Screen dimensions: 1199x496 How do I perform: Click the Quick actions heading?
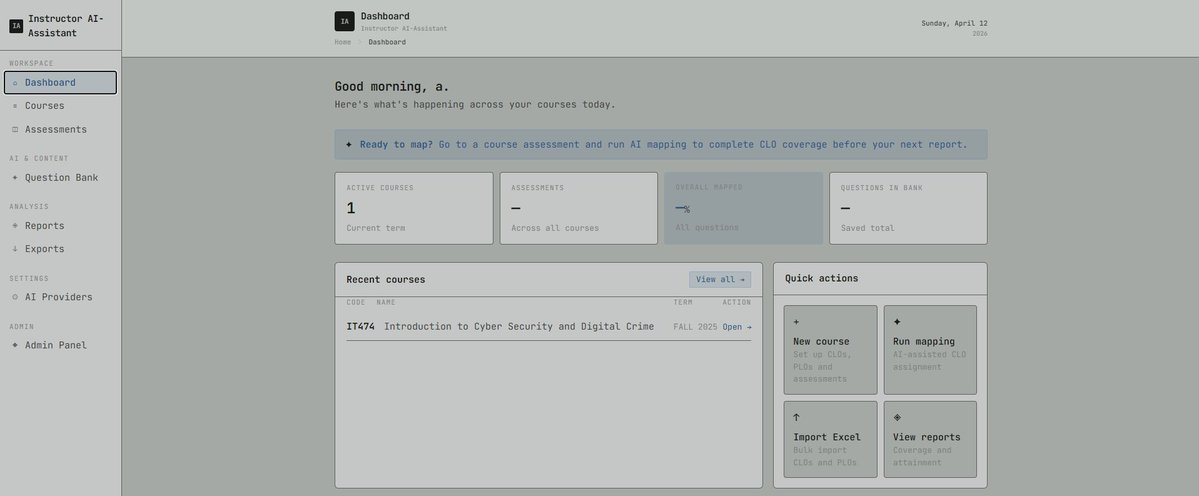pyautogui.click(x=821, y=278)
